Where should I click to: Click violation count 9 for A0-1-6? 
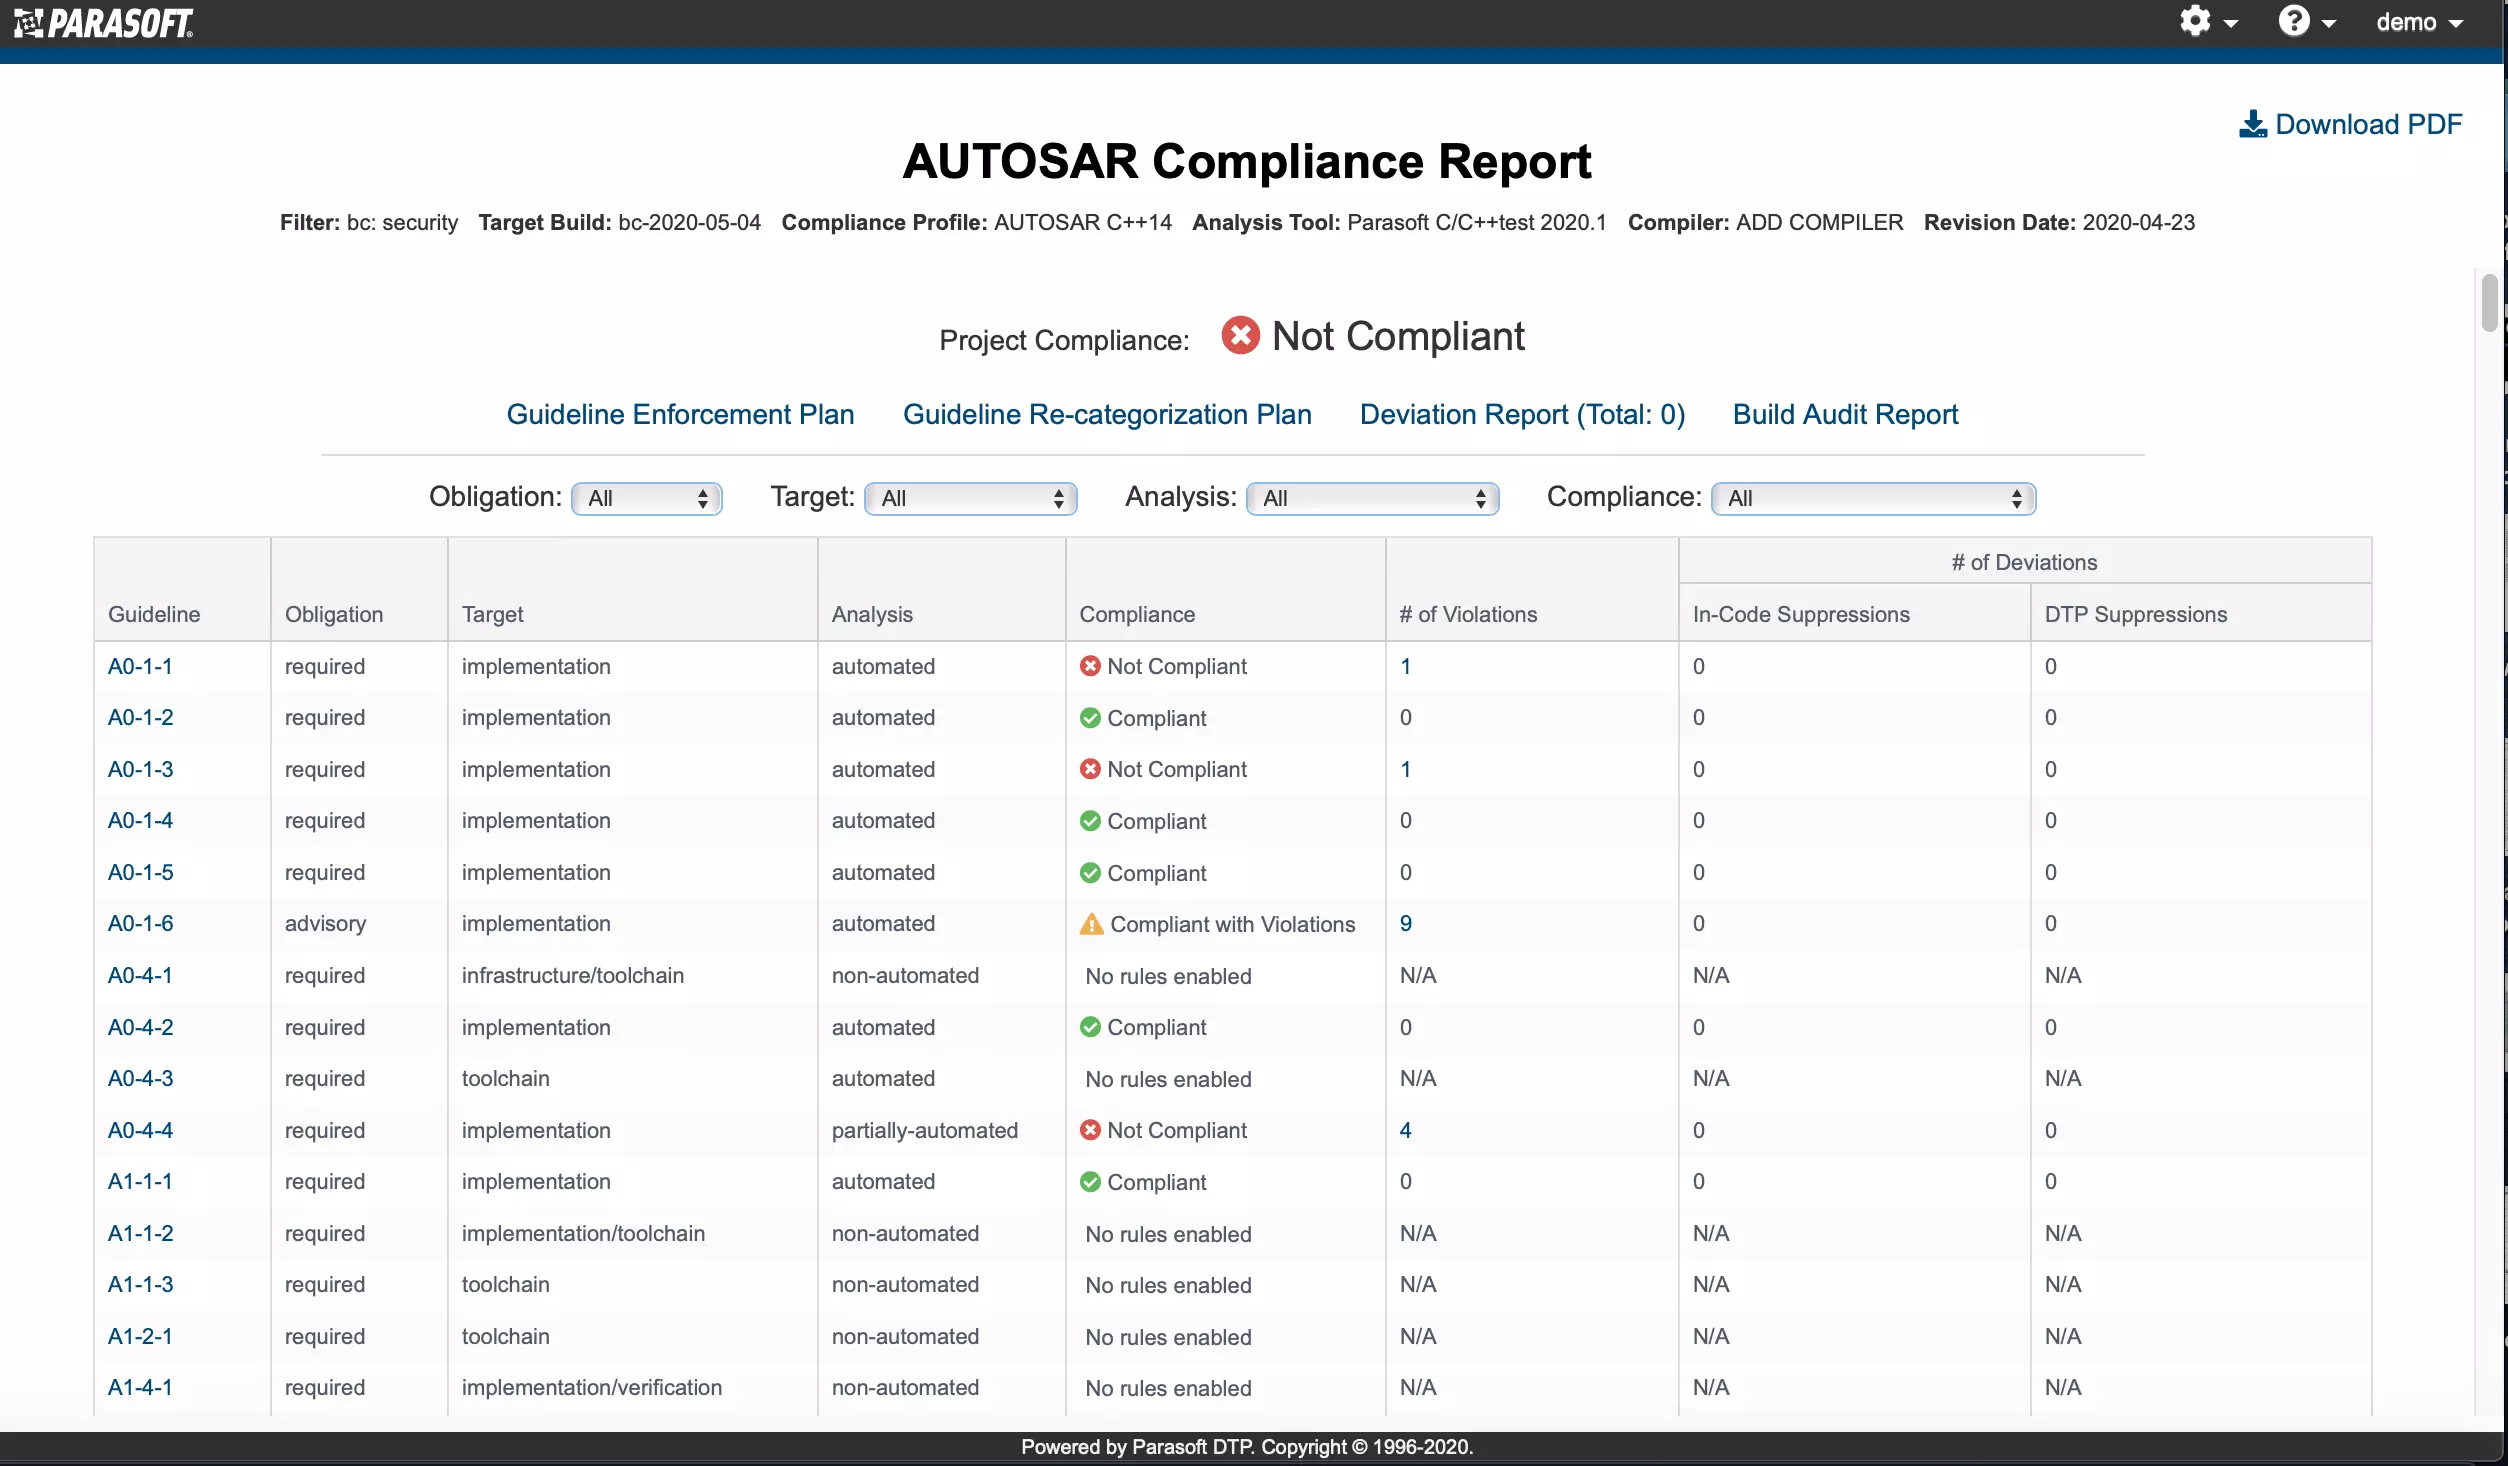point(1405,923)
